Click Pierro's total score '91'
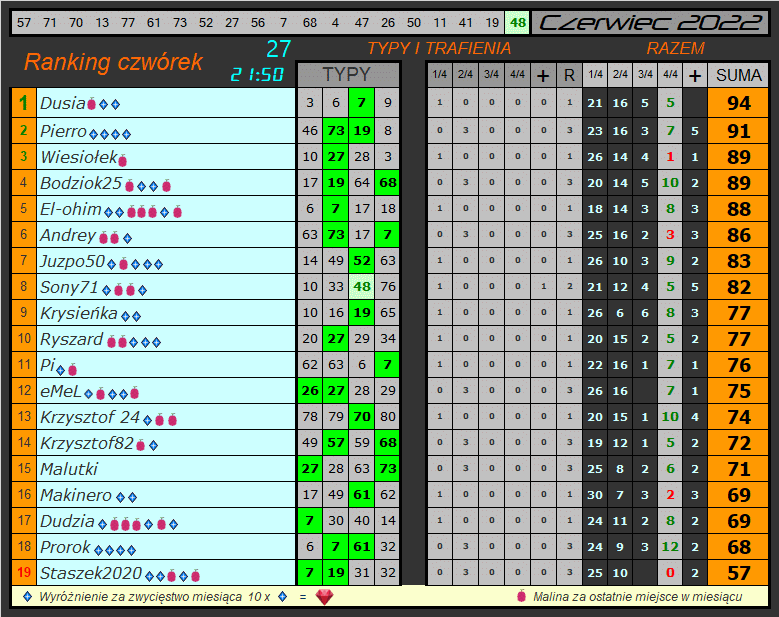 pos(738,131)
